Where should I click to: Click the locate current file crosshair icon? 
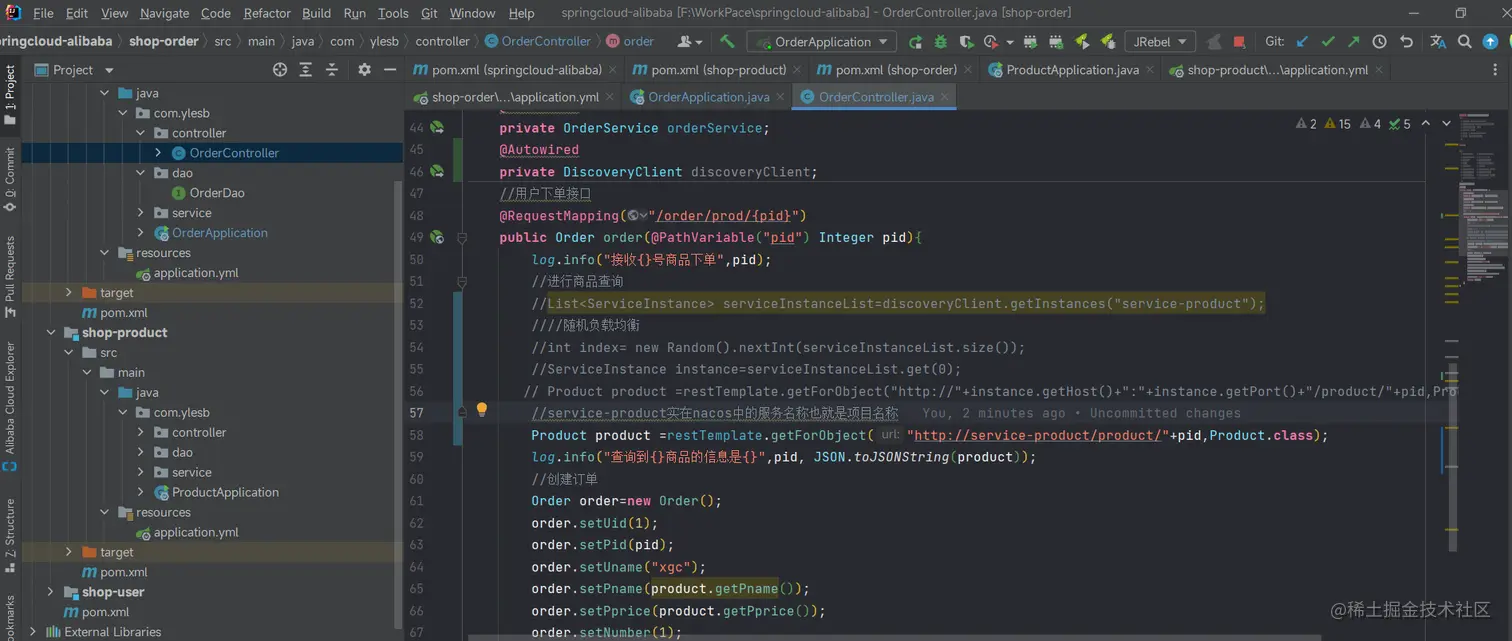pyautogui.click(x=280, y=70)
